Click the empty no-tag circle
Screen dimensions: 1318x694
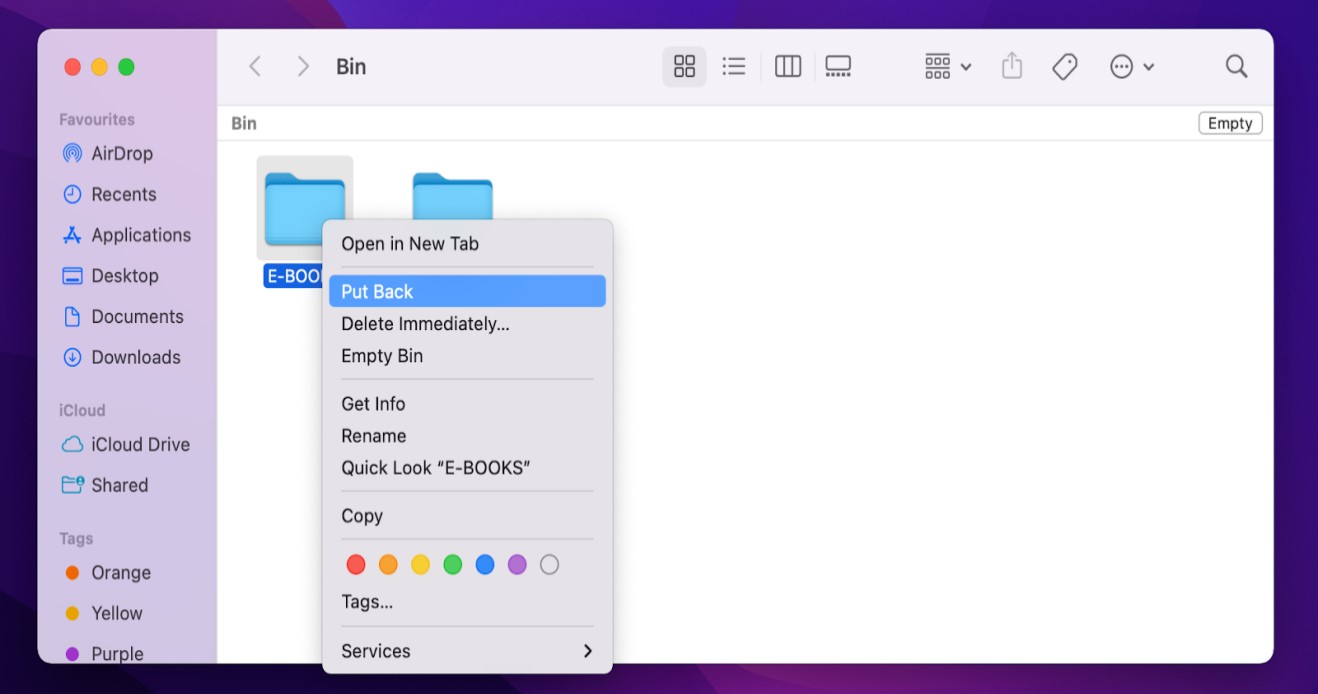coord(549,565)
